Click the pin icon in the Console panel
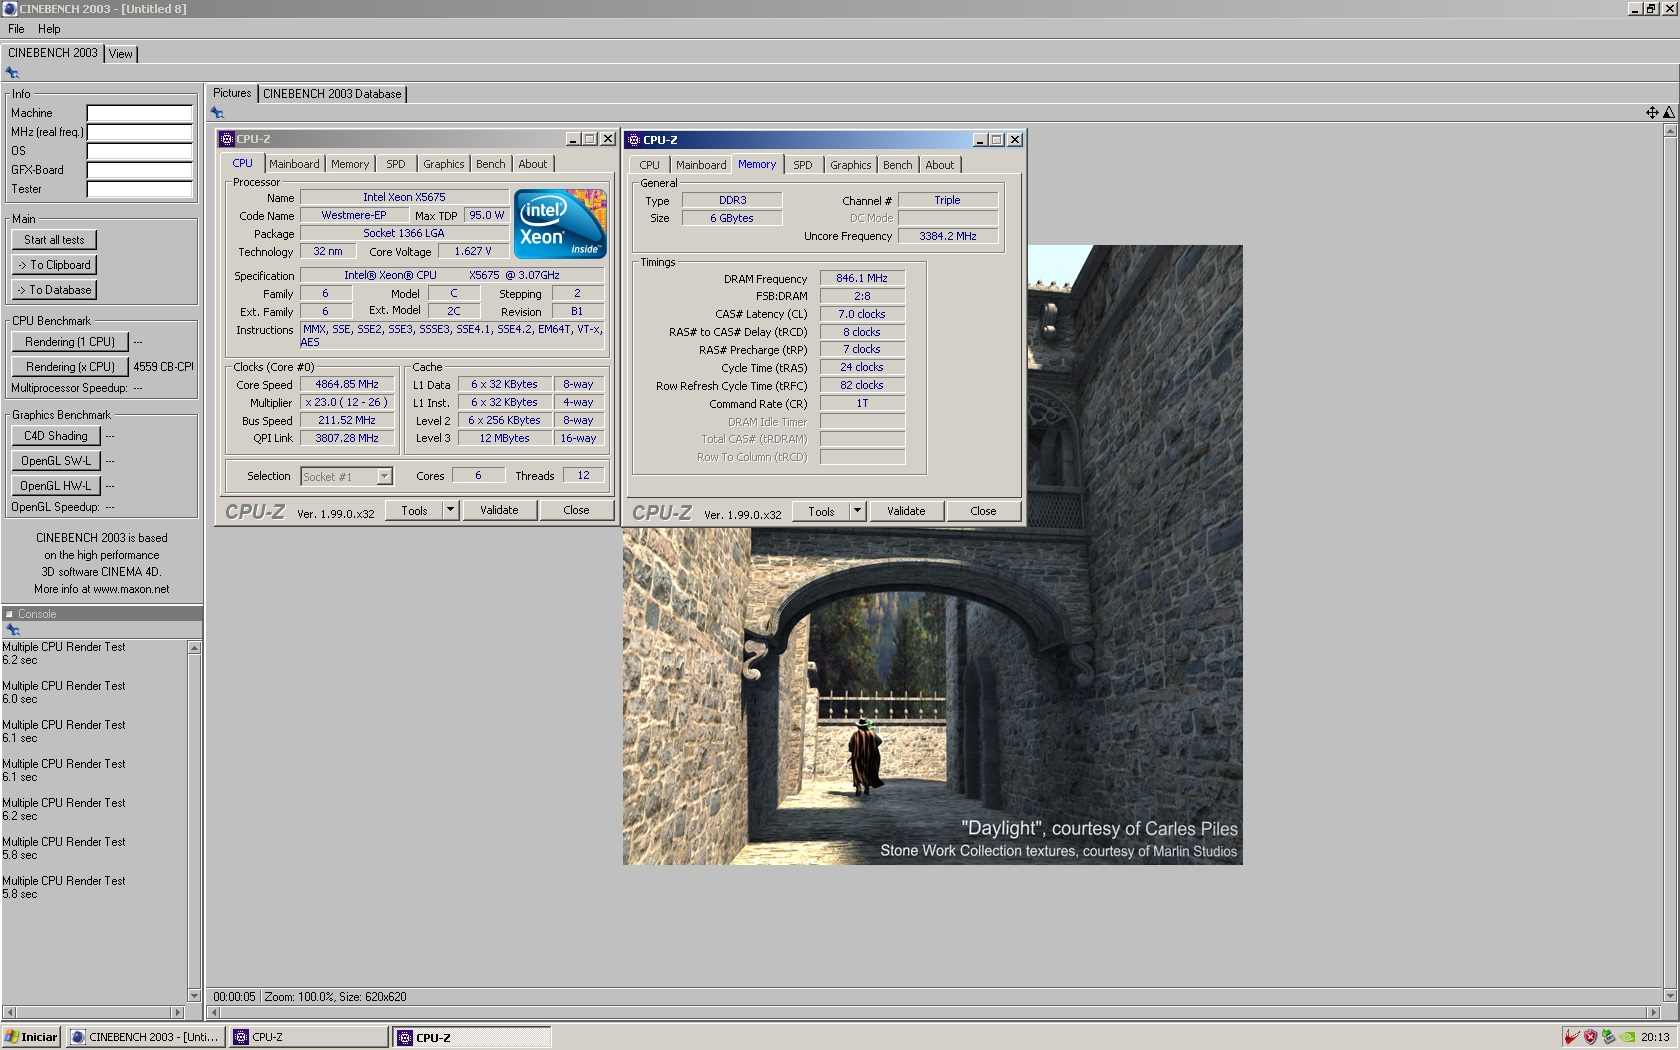 click(13, 630)
